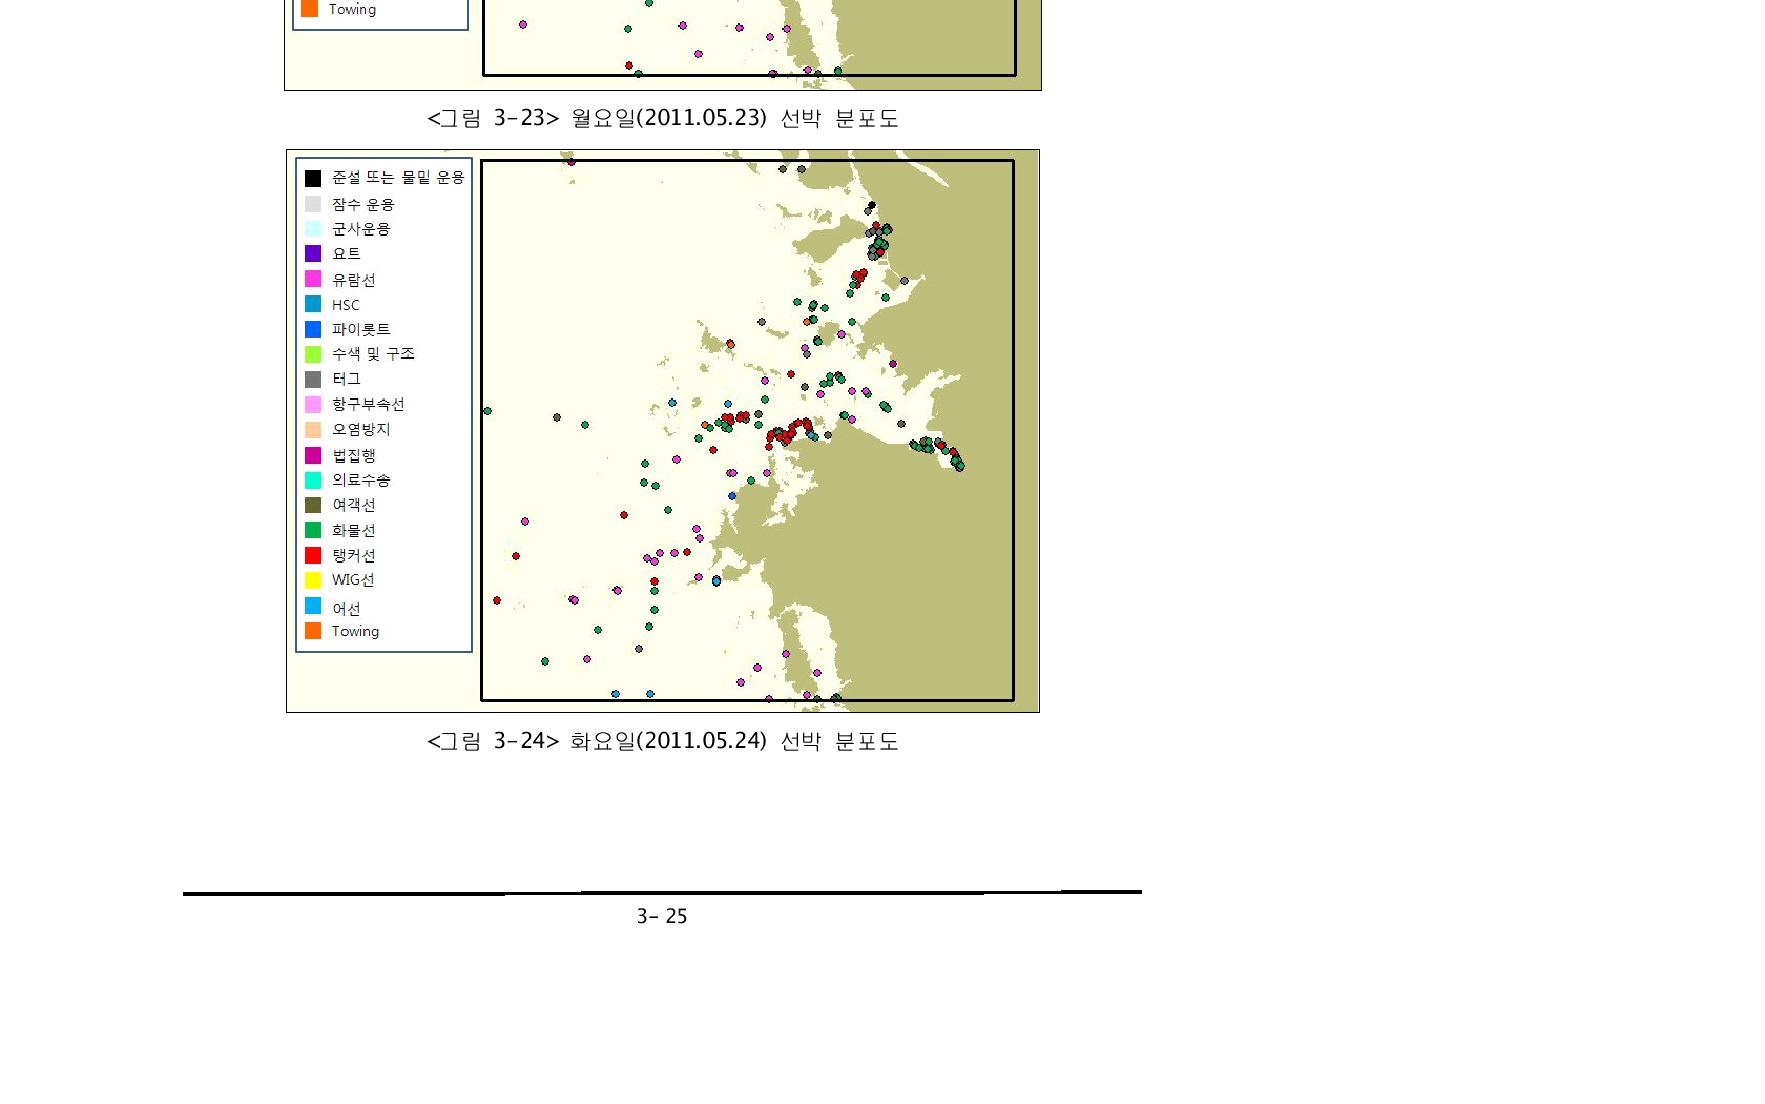
Task: Select the '터그' legend label
Action: 346,379
